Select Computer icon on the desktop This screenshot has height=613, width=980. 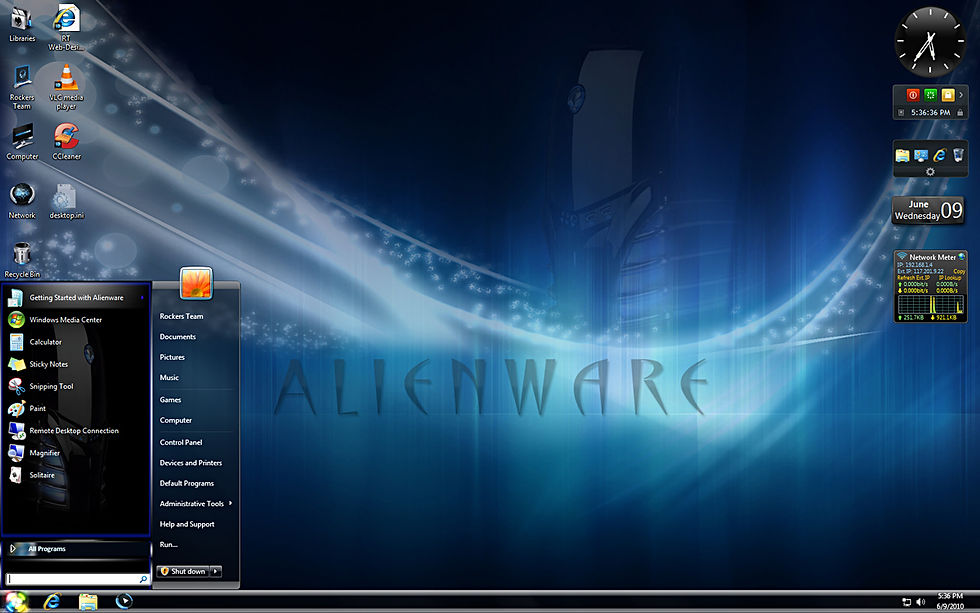coord(22,141)
